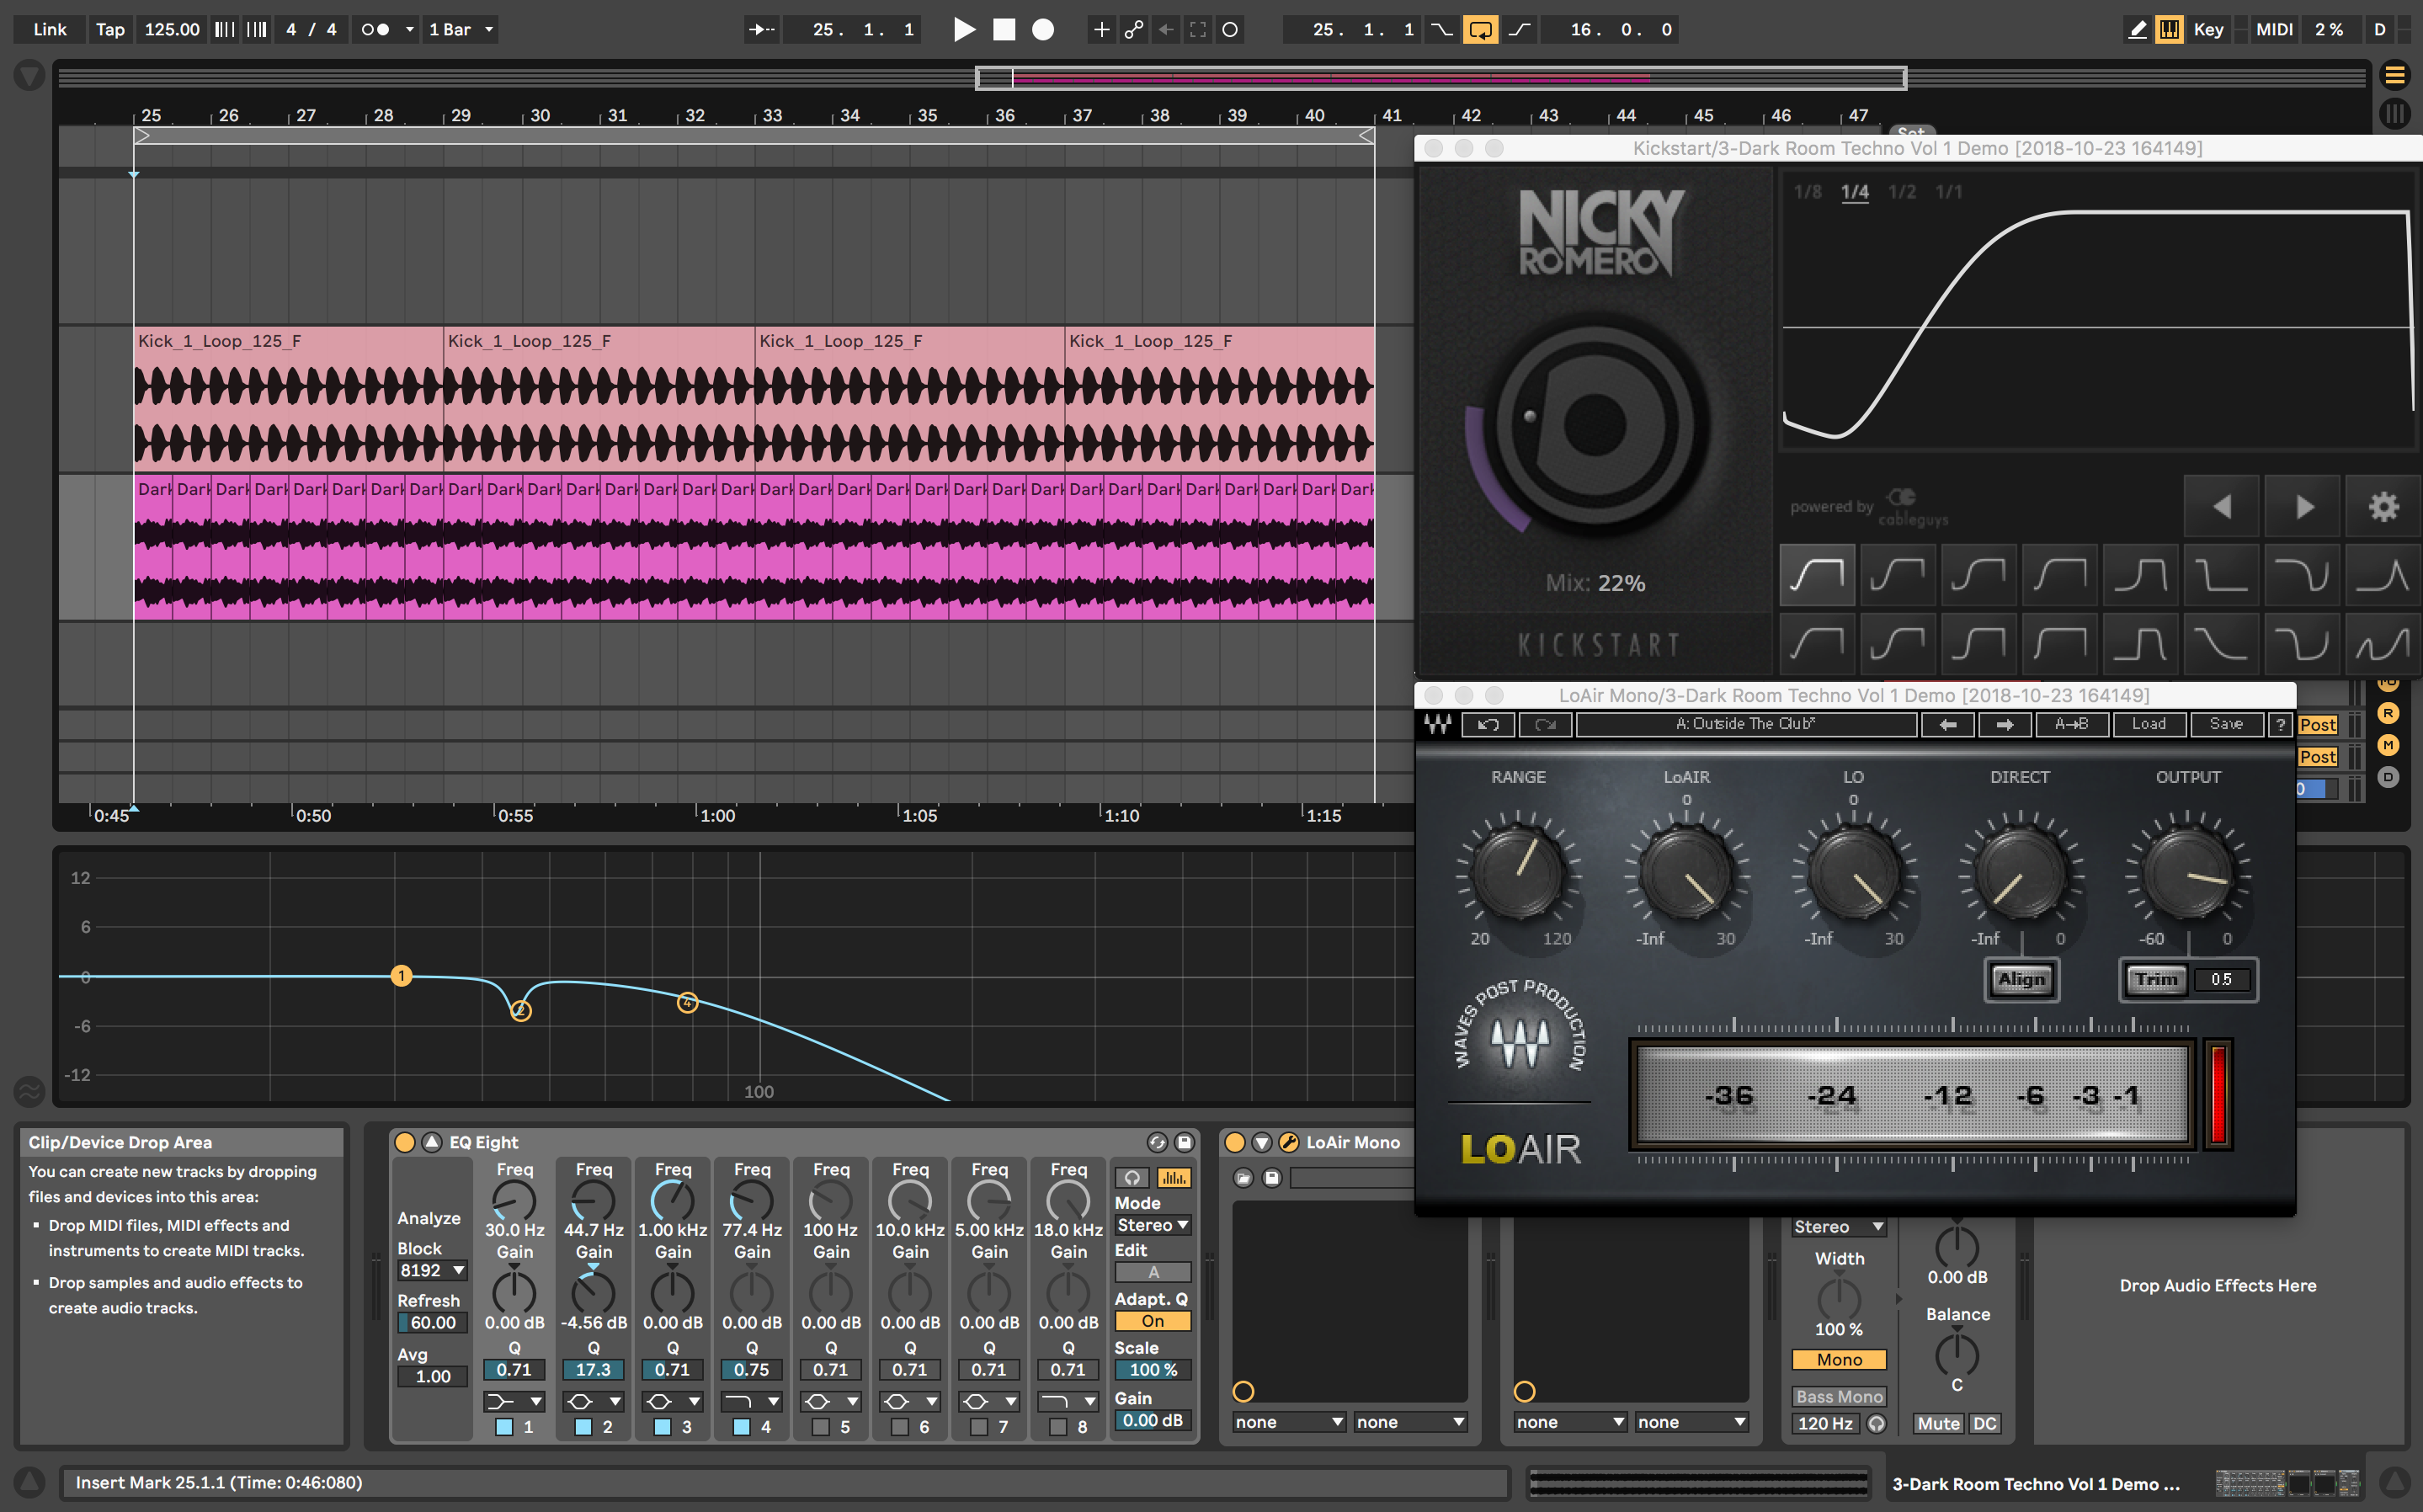The height and width of the screenshot is (1512, 2423).
Task: Expand EQ Eight Block size dropdown
Action: pos(432,1270)
